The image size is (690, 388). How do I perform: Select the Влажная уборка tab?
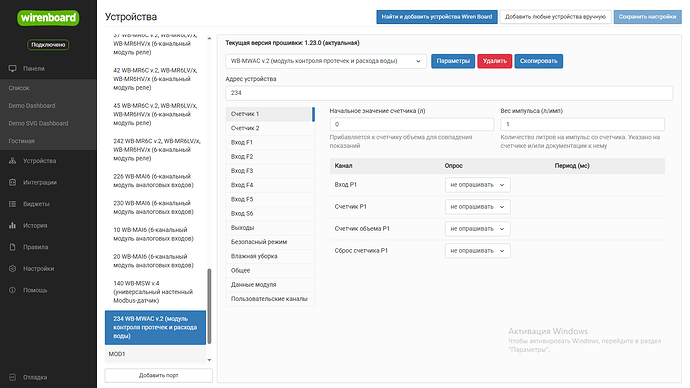click(270, 256)
